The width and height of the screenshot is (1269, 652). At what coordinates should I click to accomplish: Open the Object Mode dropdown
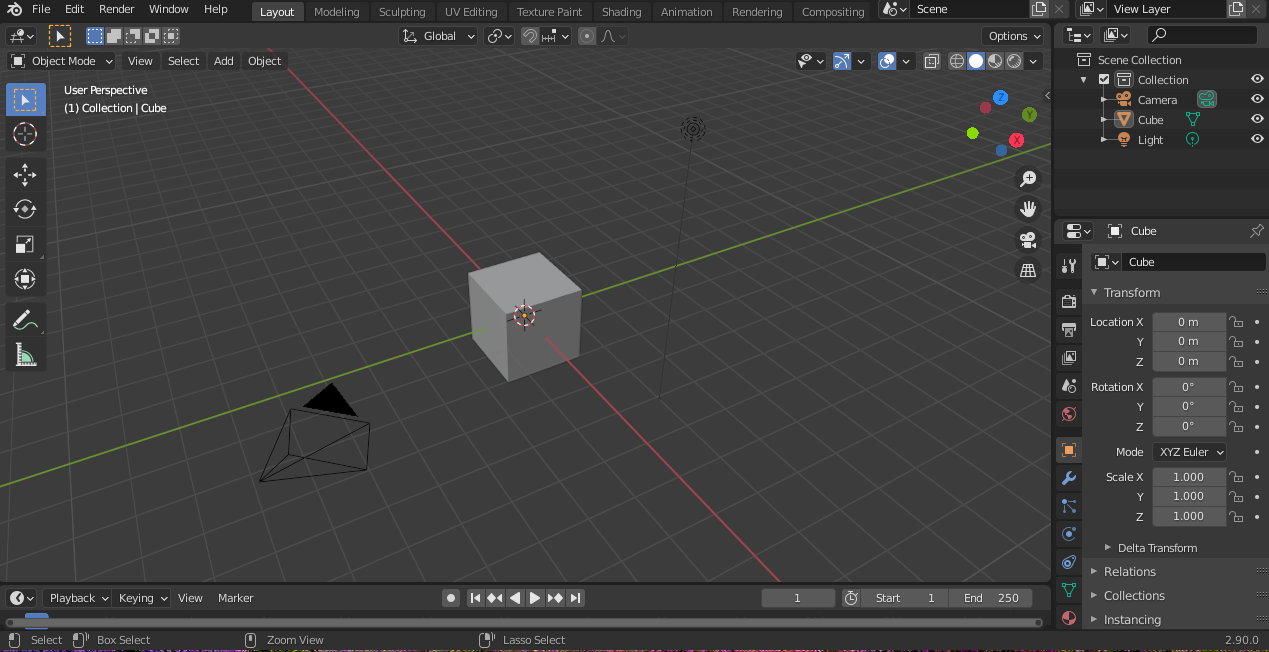pyautogui.click(x=62, y=61)
